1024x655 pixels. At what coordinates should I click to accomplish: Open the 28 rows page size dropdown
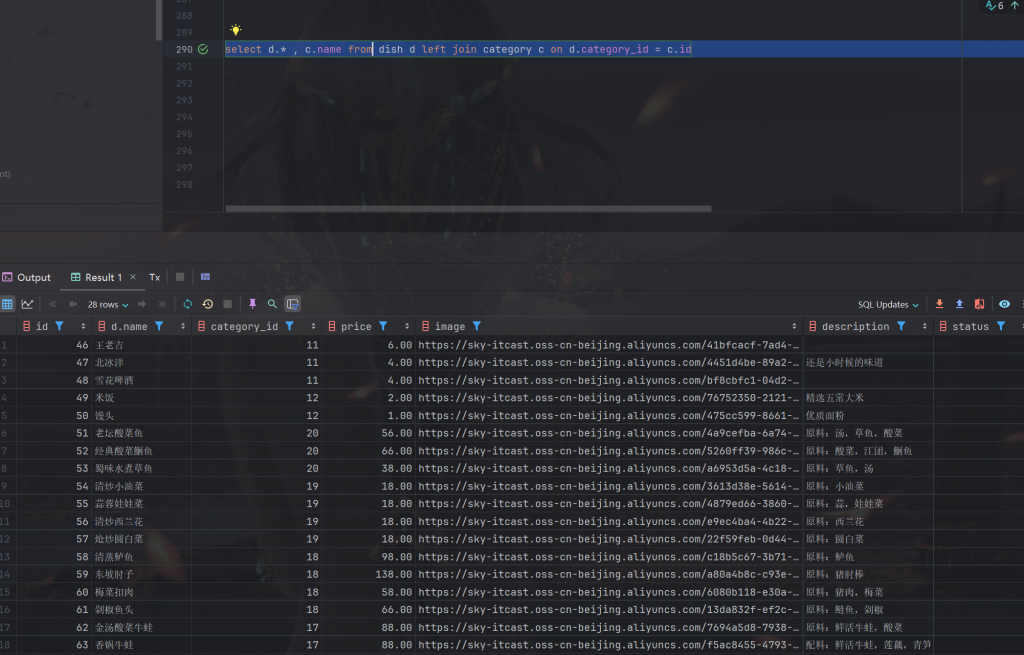(108, 304)
